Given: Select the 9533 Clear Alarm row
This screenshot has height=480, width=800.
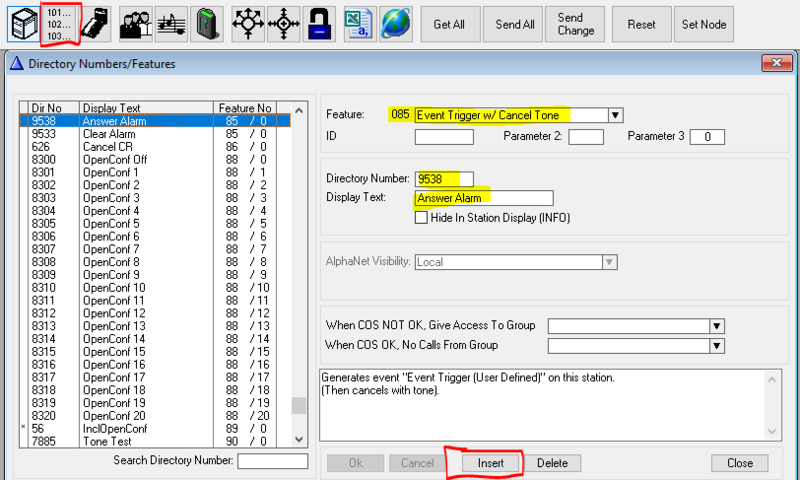Looking at the screenshot, I should click(156, 134).
